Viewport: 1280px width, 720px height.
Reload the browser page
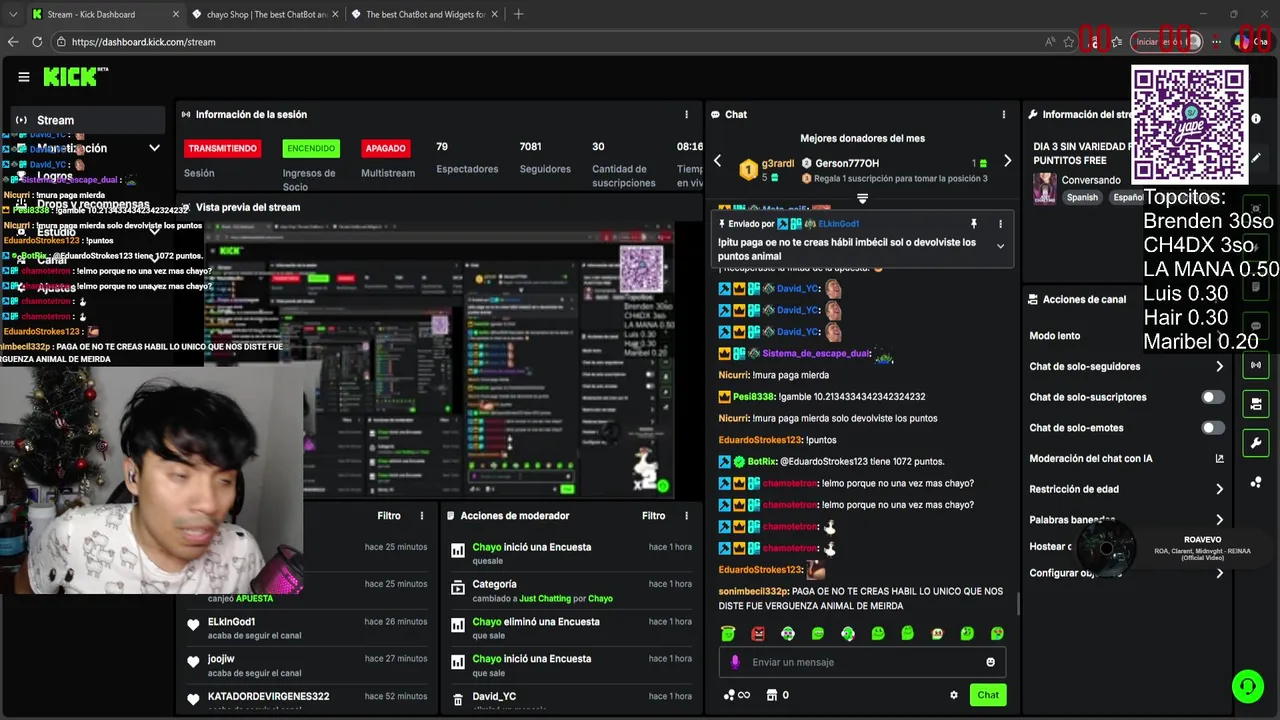(37, 42)
